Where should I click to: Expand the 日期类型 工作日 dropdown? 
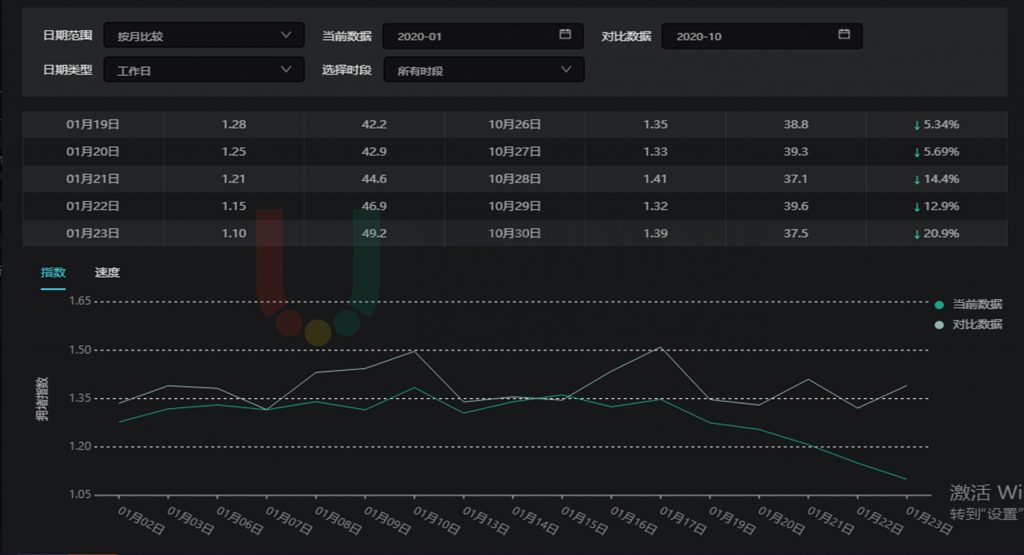tap(204, 70)
